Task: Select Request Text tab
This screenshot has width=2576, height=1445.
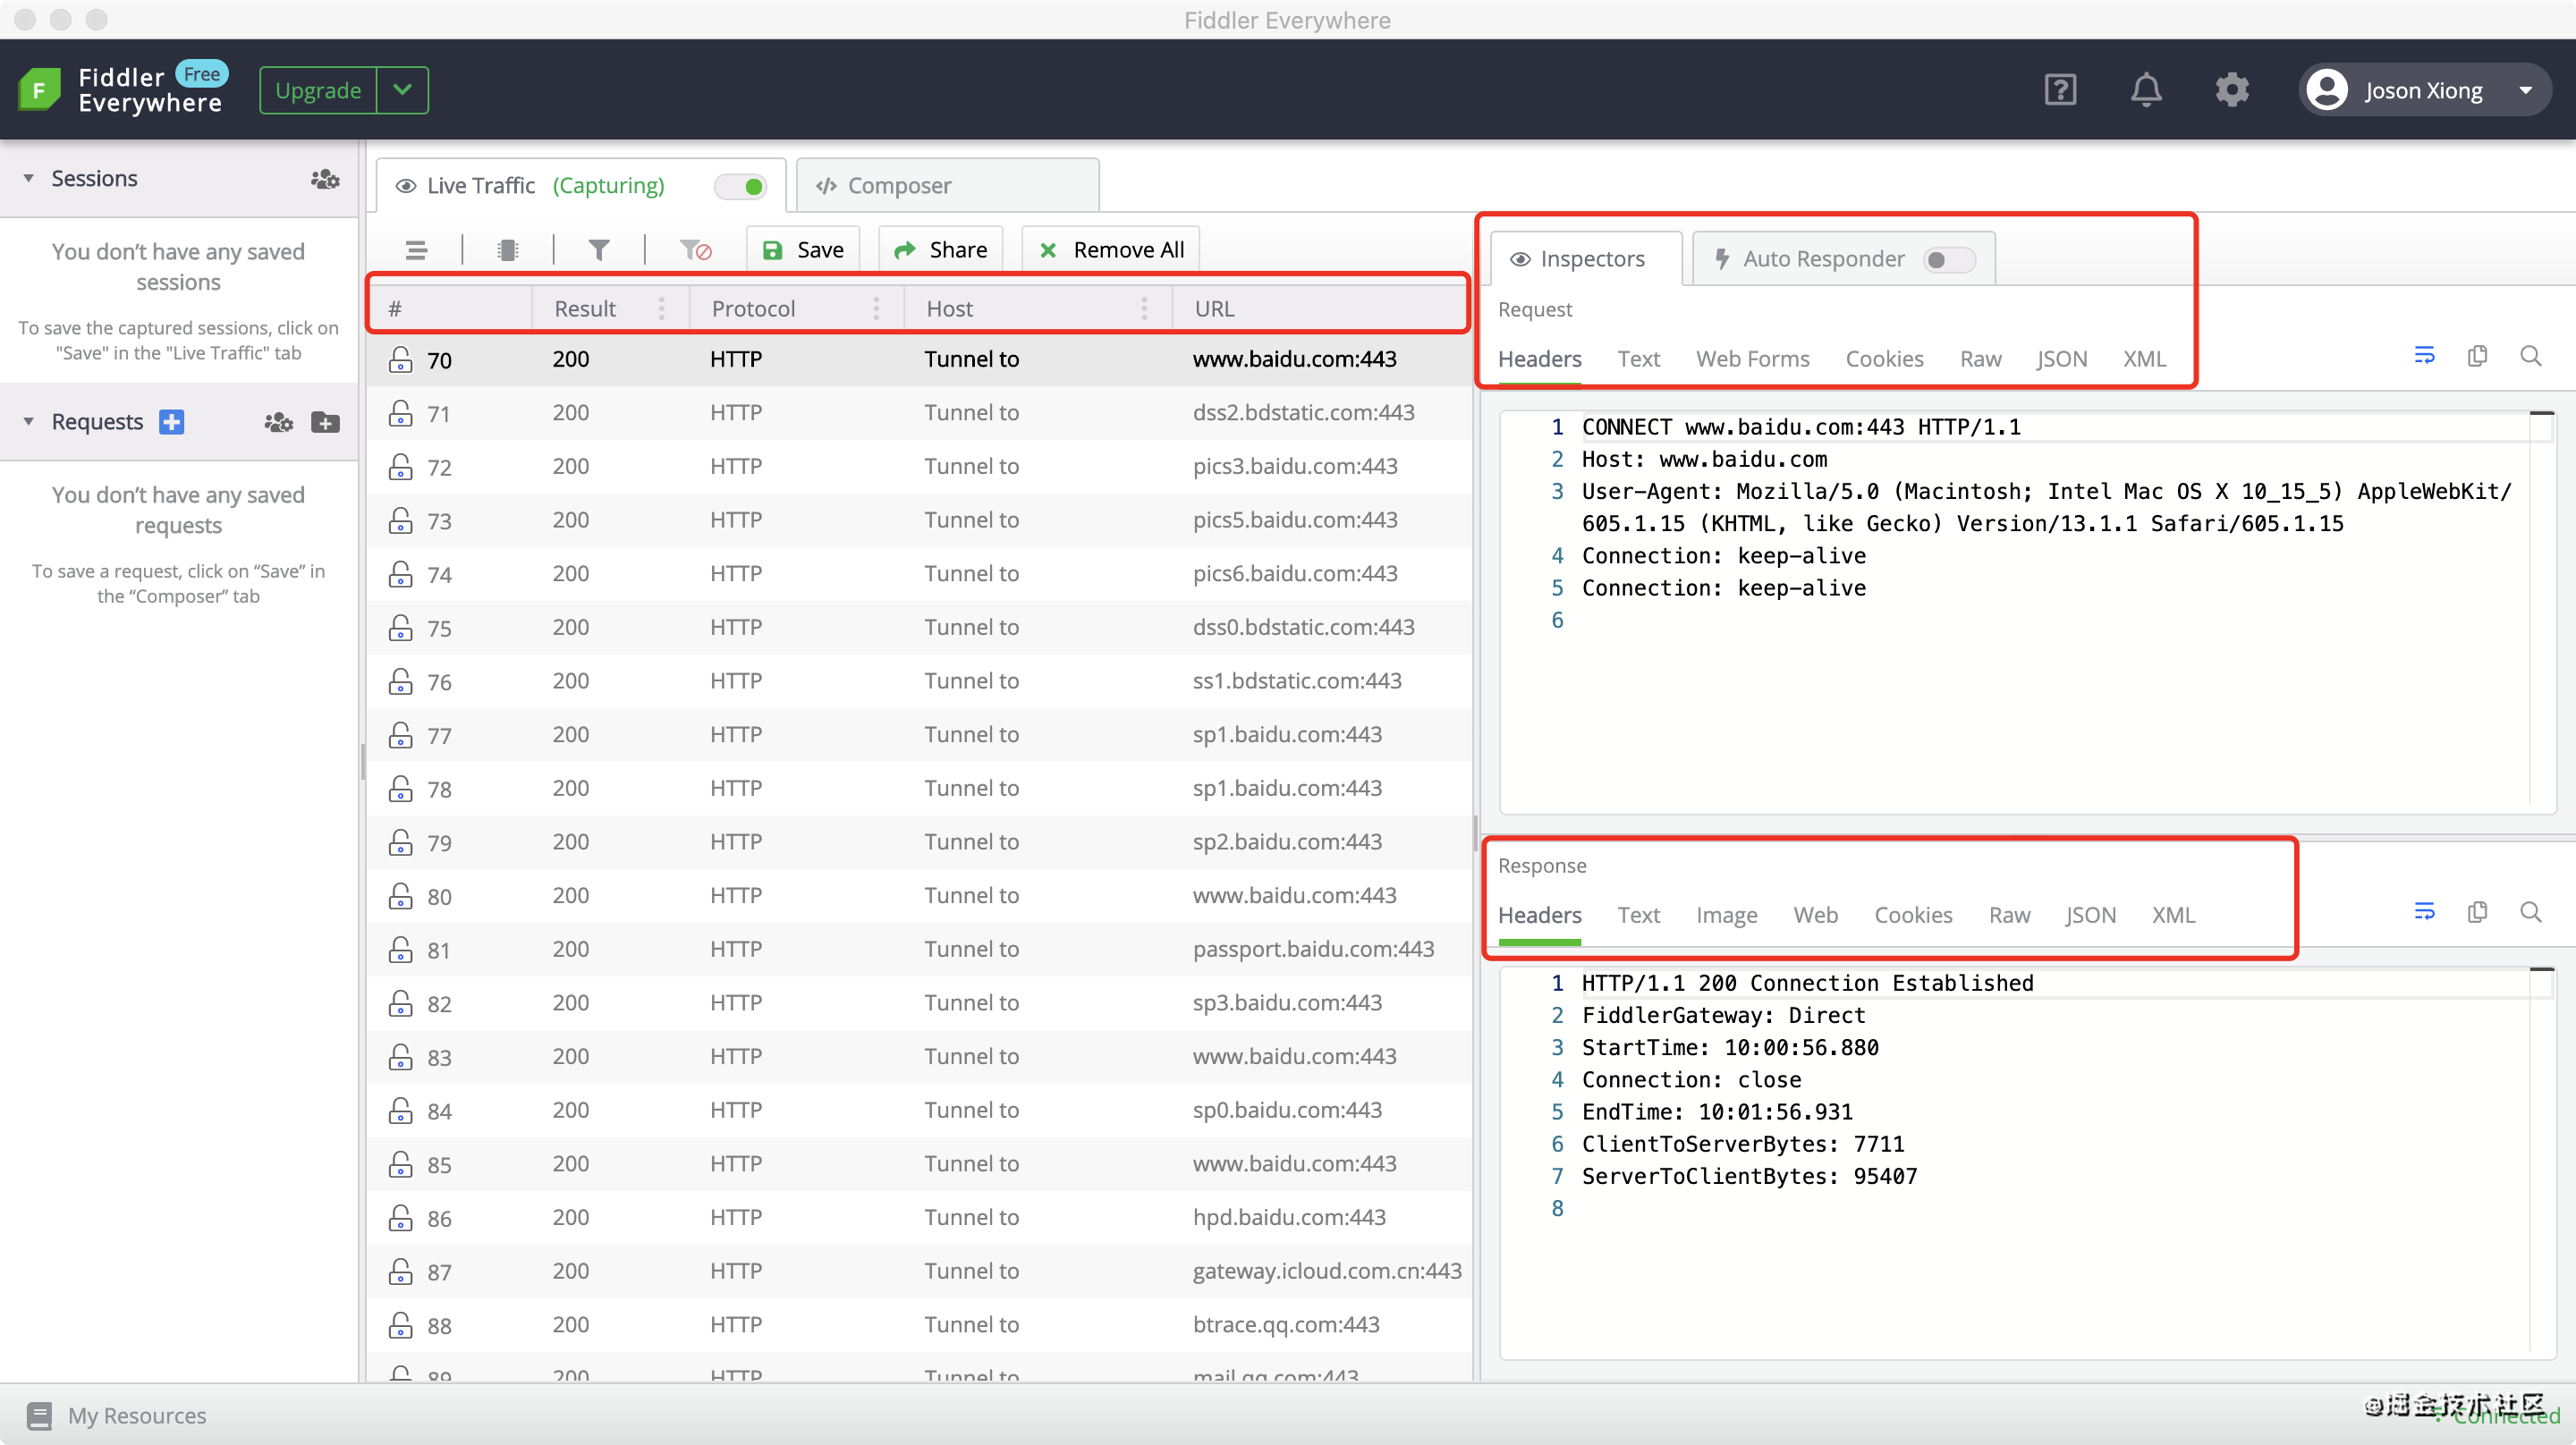Action: pyautogui.click(x=1638, y=359)
